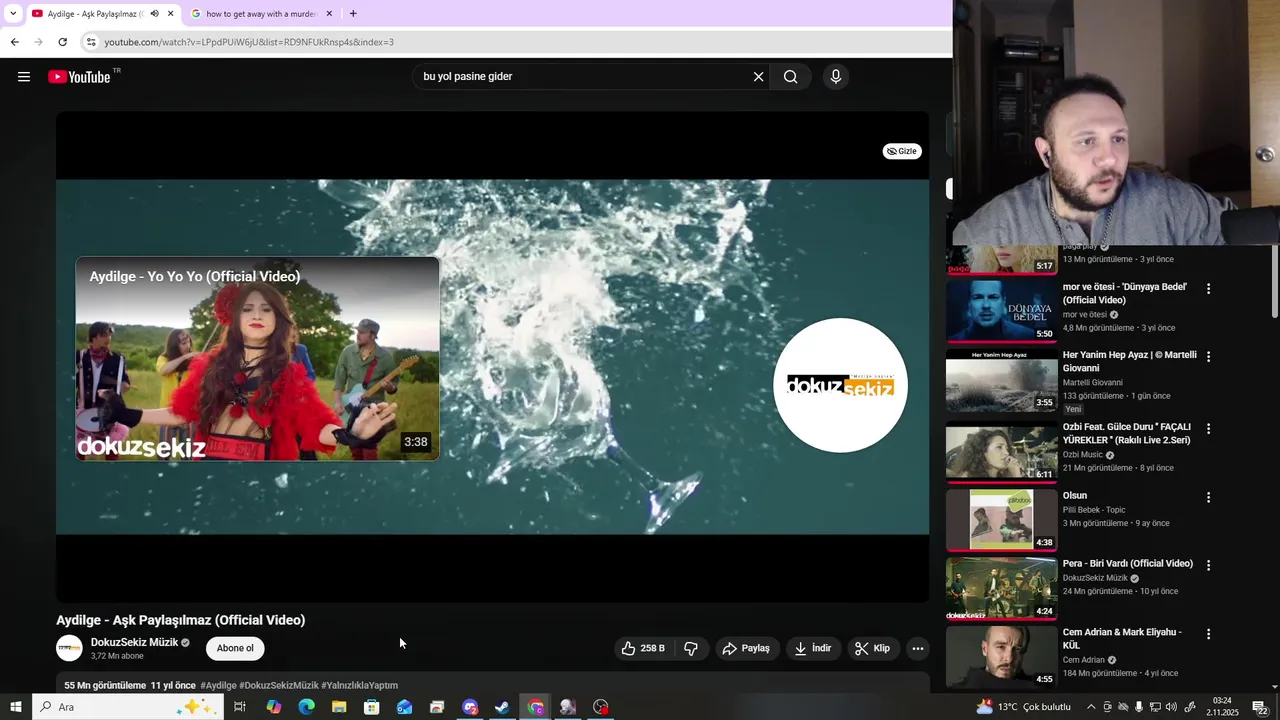1280x720 pixels.
Task: Open options for 'Her Yanim Hep Ayaz' video
Action: pos(1208,356)
